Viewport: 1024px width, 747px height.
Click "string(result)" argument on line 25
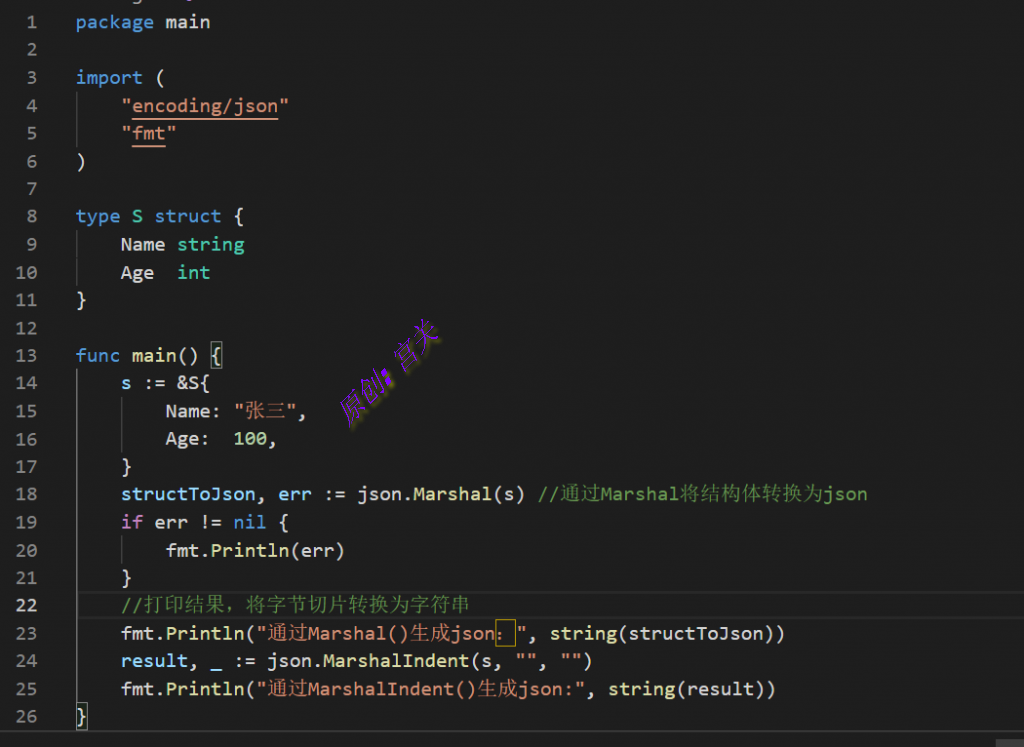691,689
